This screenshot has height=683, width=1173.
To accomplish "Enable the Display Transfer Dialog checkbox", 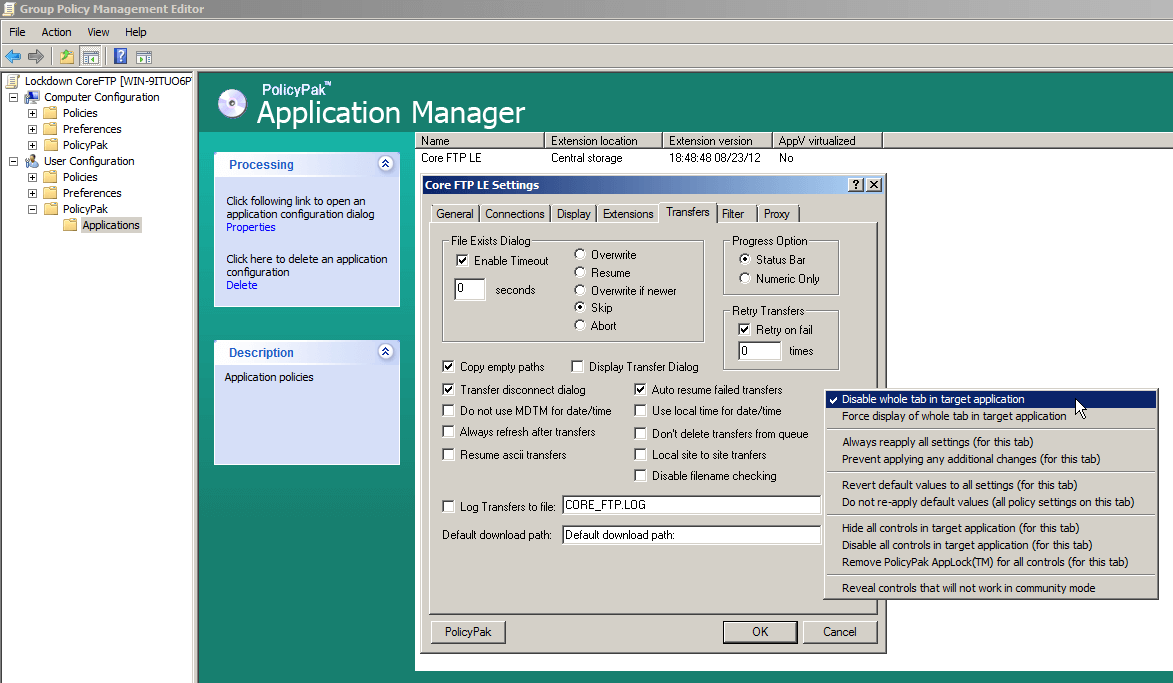I will pos(577,367).
